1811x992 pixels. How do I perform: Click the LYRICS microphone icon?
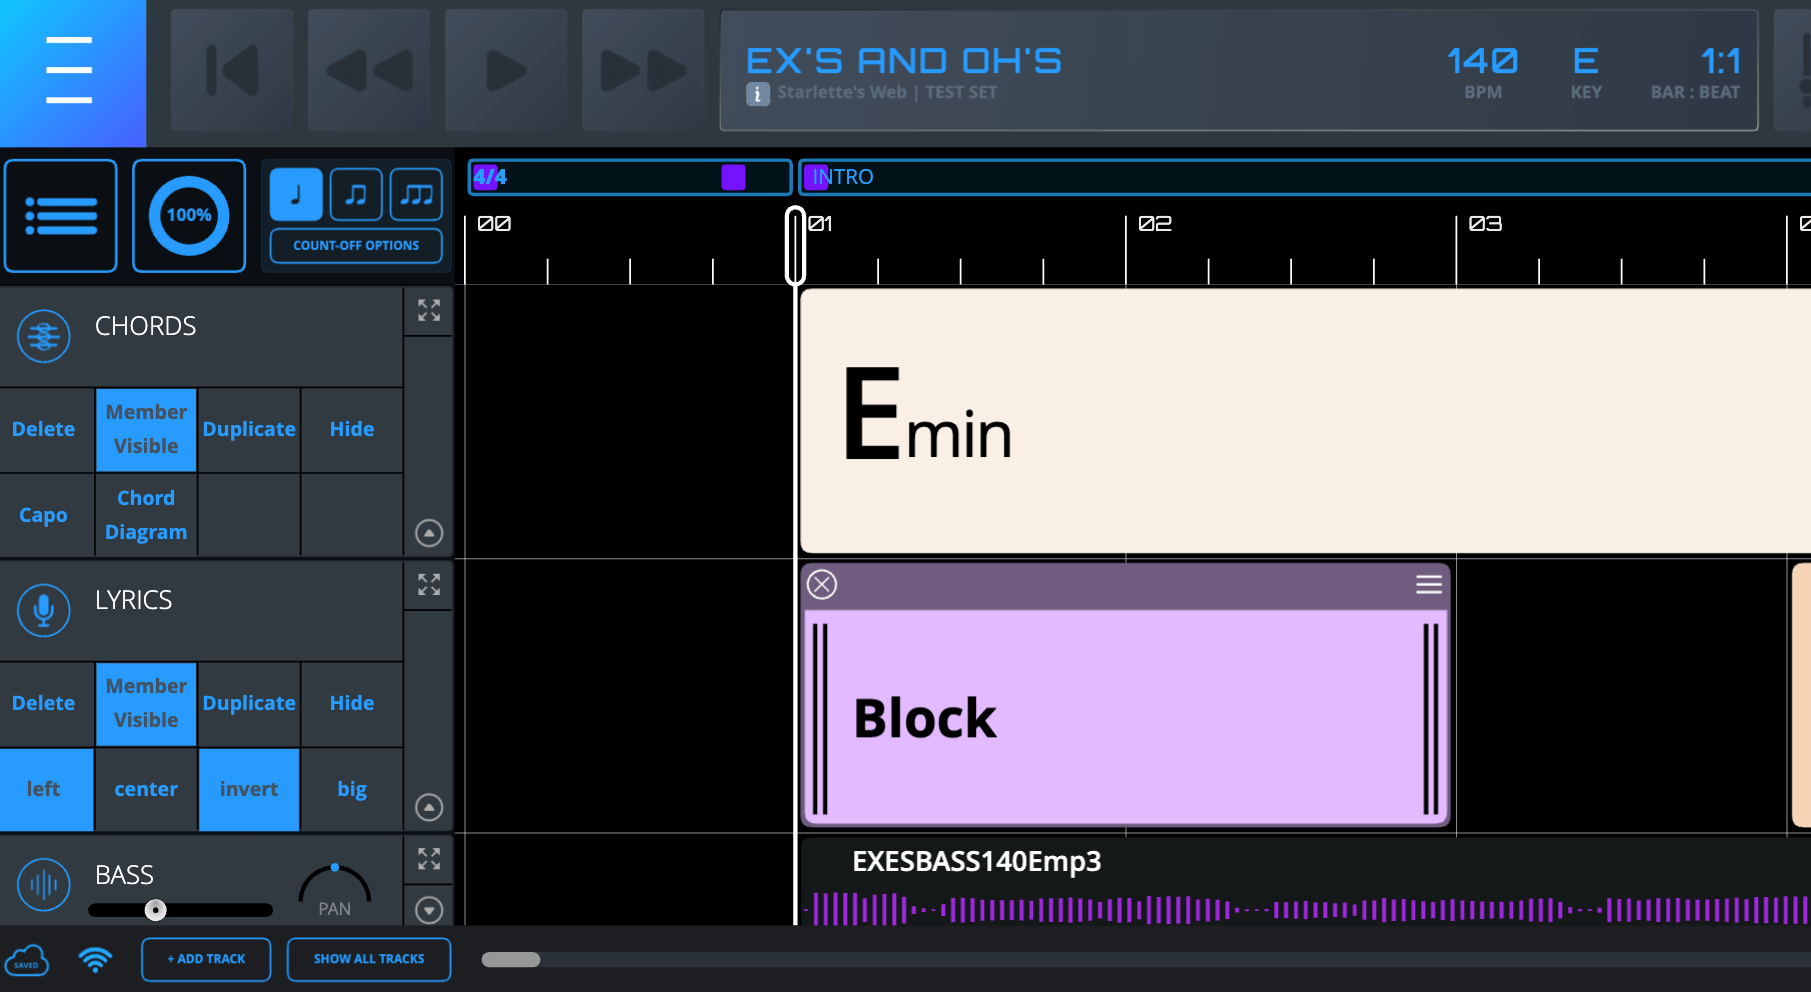click(x=44, y=610)
